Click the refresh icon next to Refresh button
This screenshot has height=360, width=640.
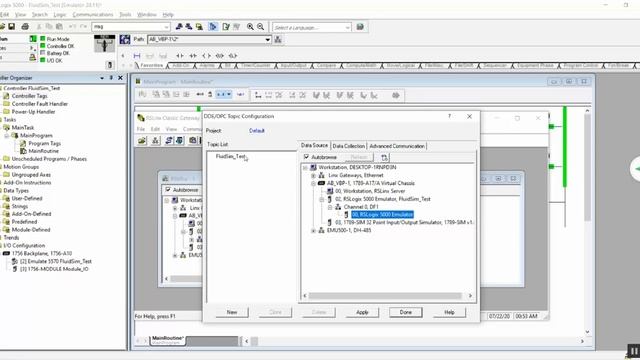point(384,157)
